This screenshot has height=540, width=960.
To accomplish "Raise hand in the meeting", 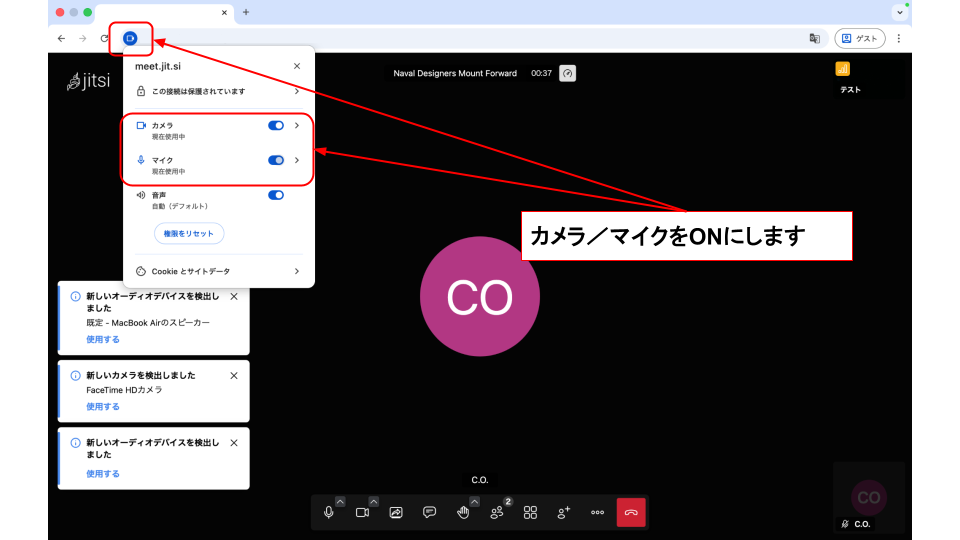I will [x=463, y=512].
